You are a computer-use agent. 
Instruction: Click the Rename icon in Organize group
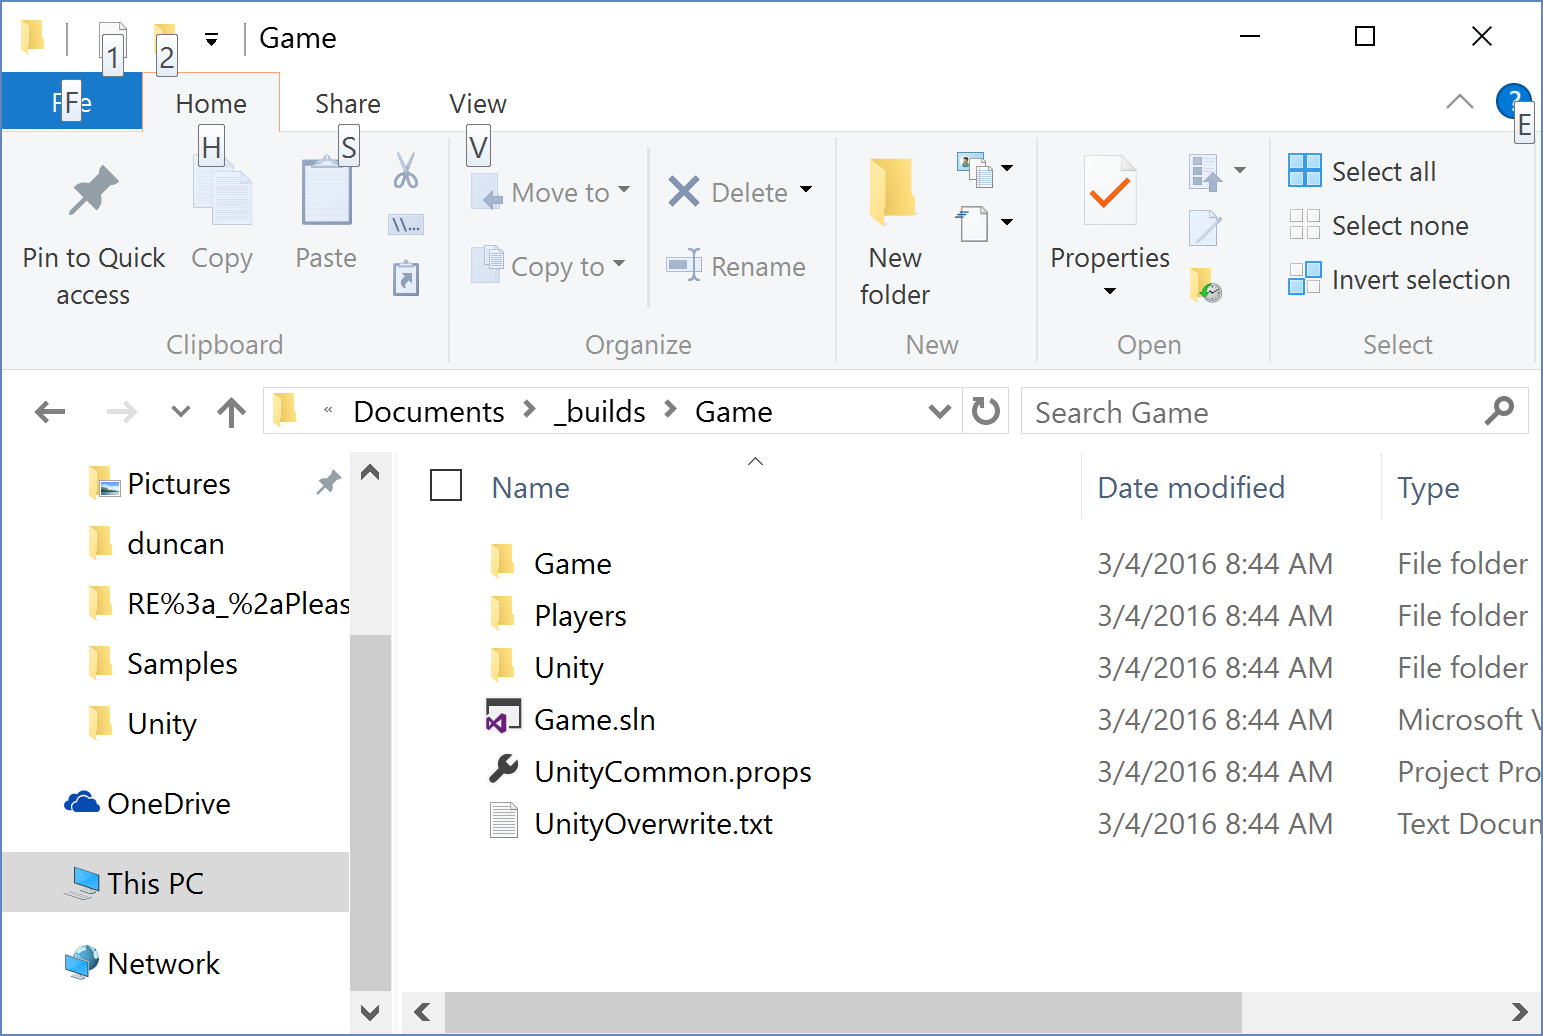point(685,266)
